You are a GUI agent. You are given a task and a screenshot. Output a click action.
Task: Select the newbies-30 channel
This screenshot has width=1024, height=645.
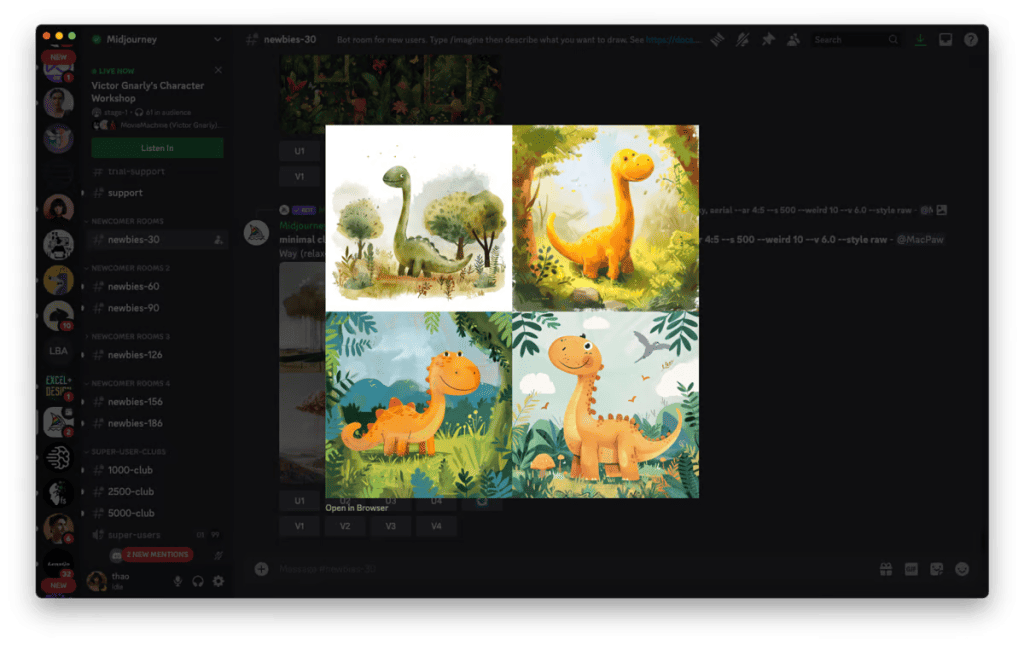155,240
